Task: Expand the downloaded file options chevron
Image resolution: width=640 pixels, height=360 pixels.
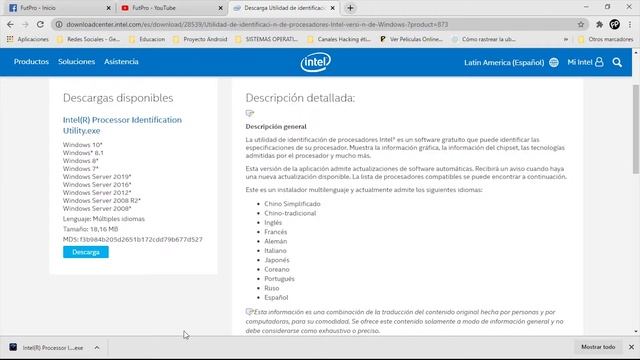Action: [x=97, y=347]
